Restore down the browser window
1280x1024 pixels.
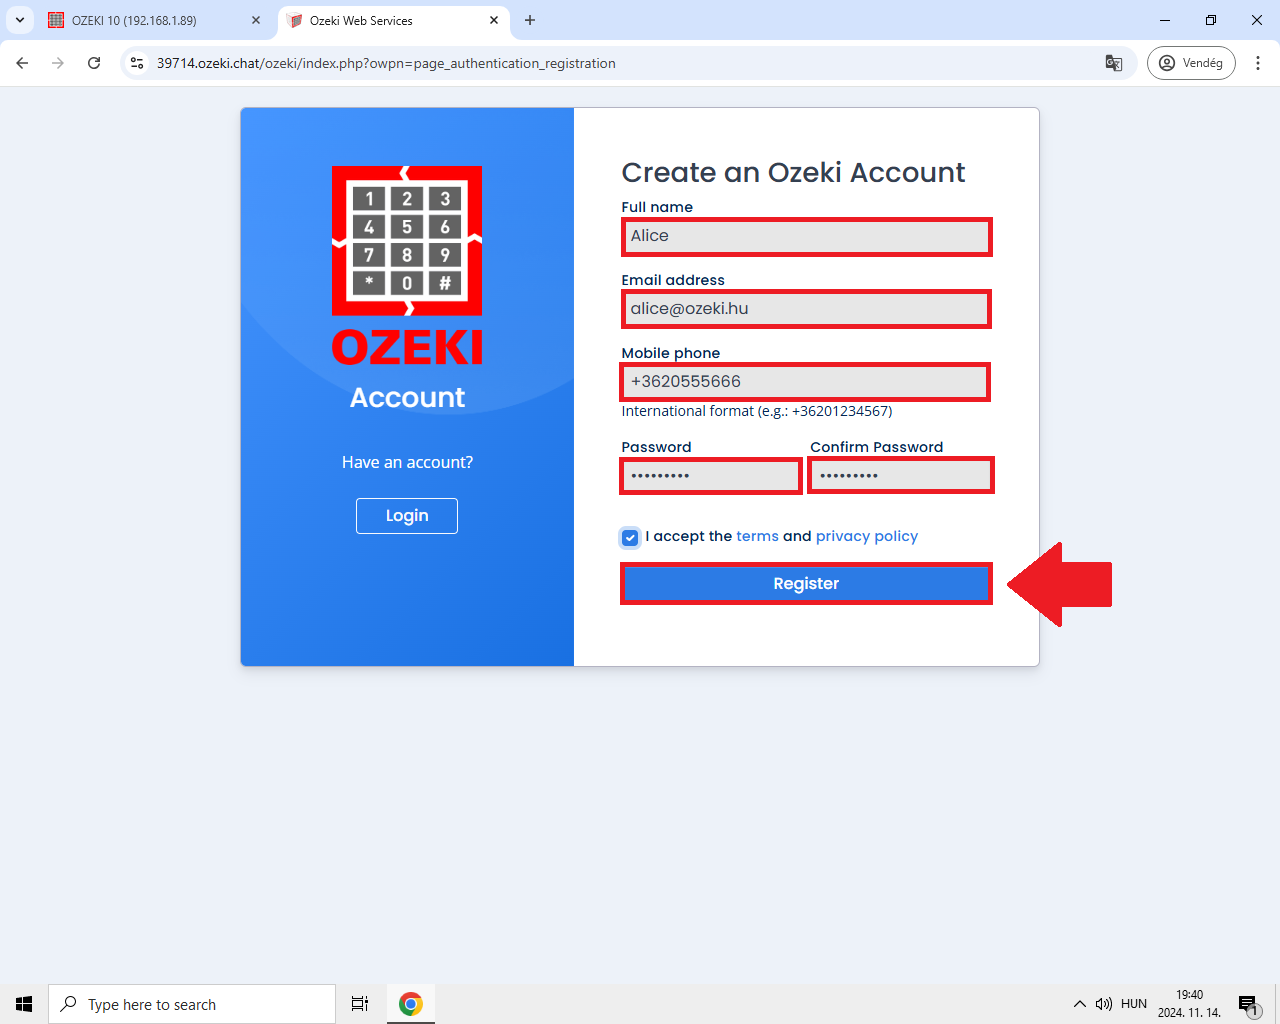point(1211,20)
